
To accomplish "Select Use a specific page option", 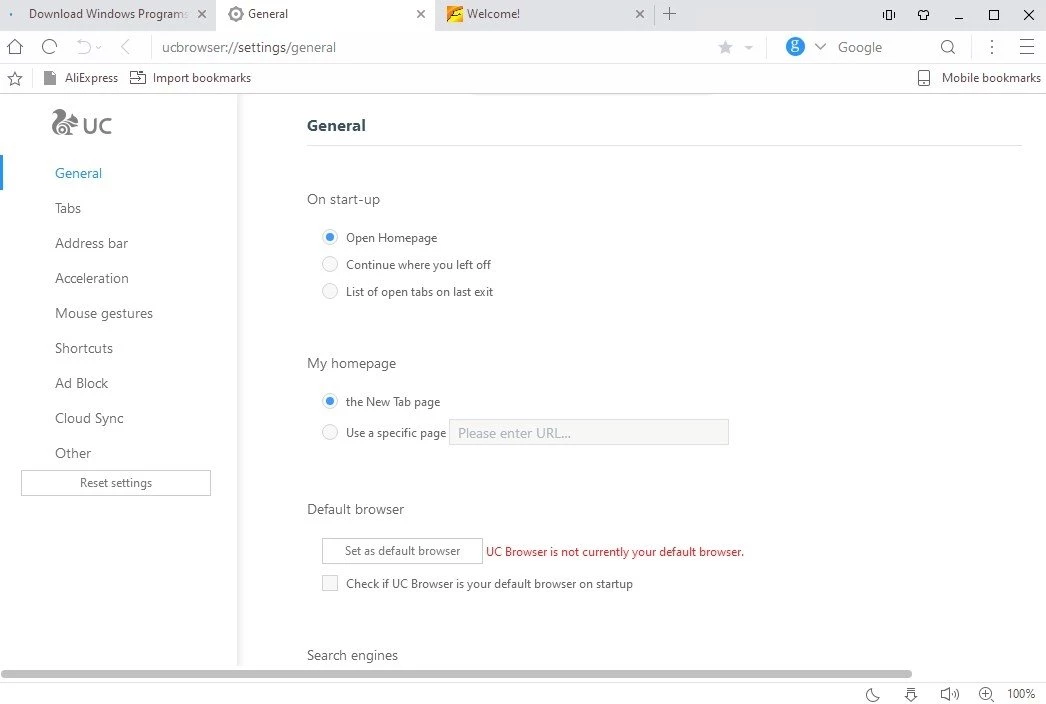I will click(330, 433).
